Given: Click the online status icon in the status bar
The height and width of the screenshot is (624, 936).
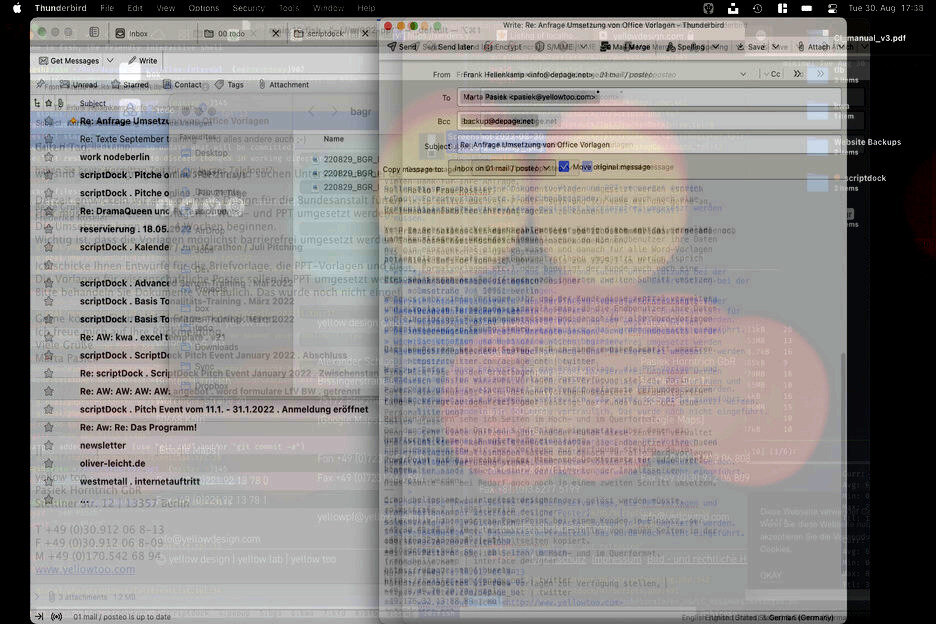Looking at the screenshot, I should pos(57,616).
